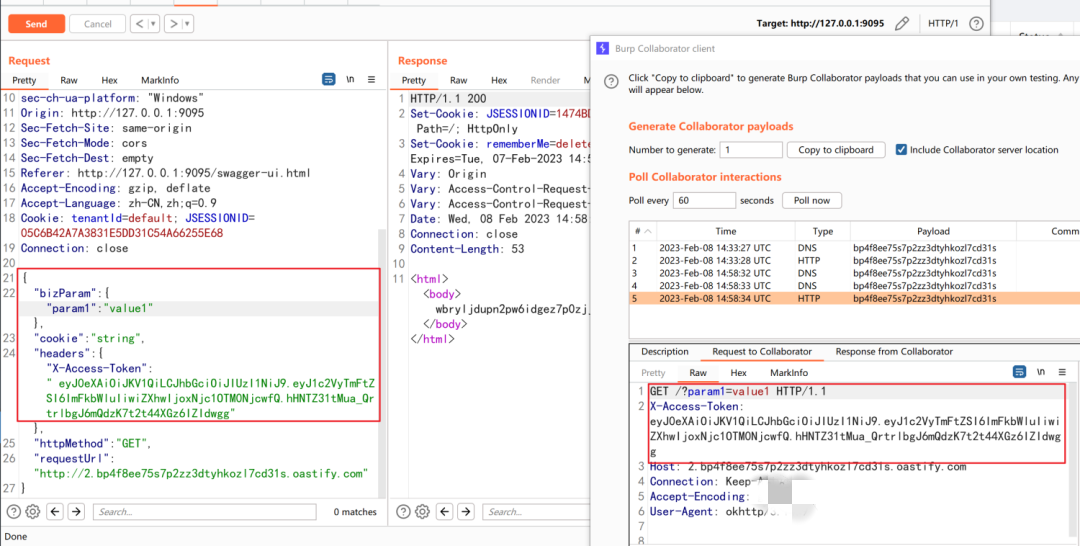The height and width of the screenshot is (546, 1080).
Task: Select MarkInfo tab in Collaborator request viewer
Action: click(789, 372)
